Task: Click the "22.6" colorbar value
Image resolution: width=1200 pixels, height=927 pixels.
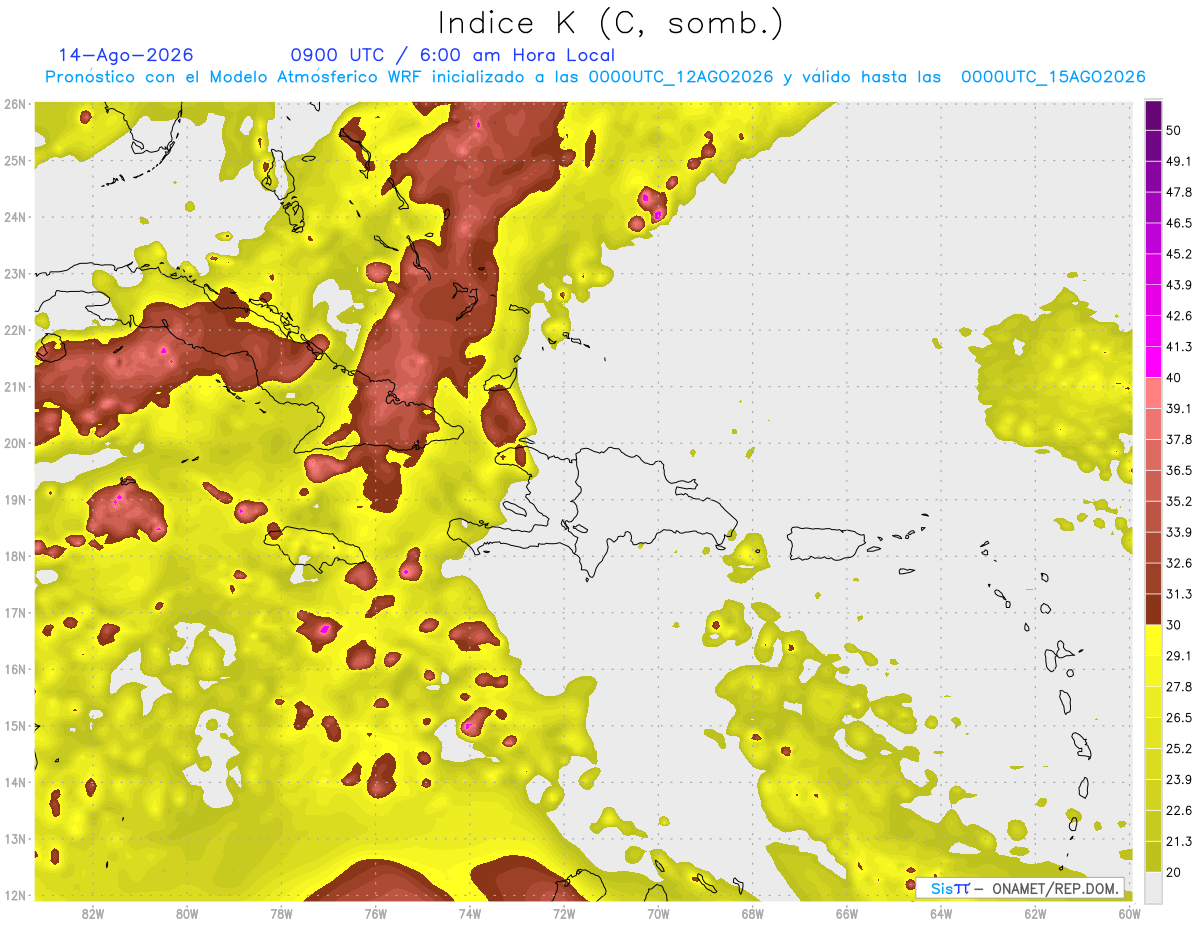Action: 1179,810
